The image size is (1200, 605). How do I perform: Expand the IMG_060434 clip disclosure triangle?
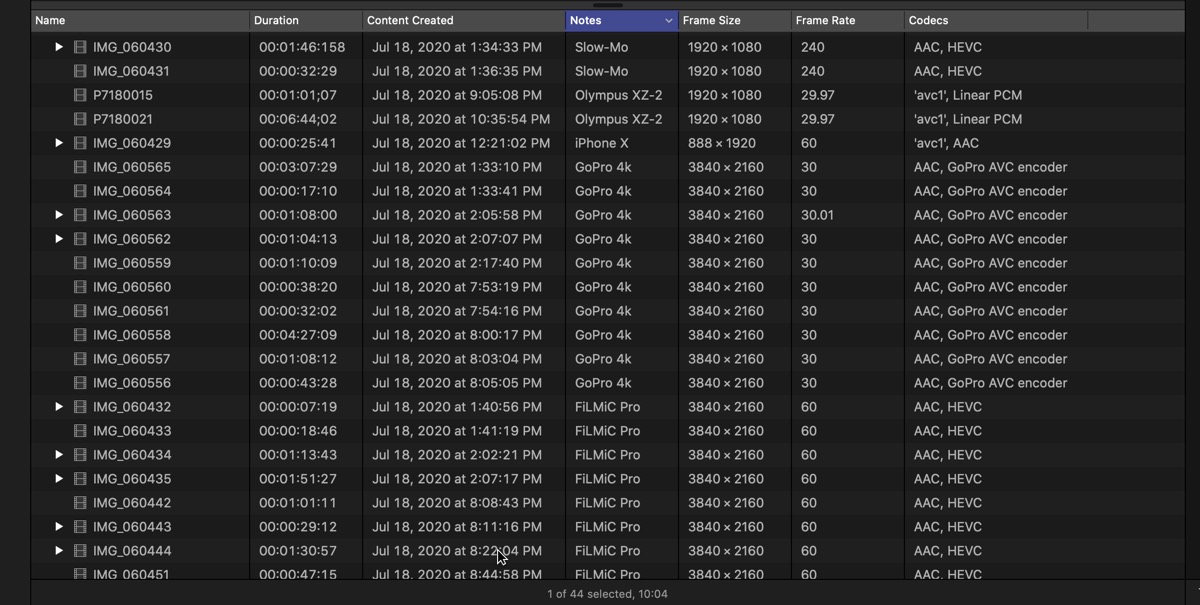pos(59,455)
